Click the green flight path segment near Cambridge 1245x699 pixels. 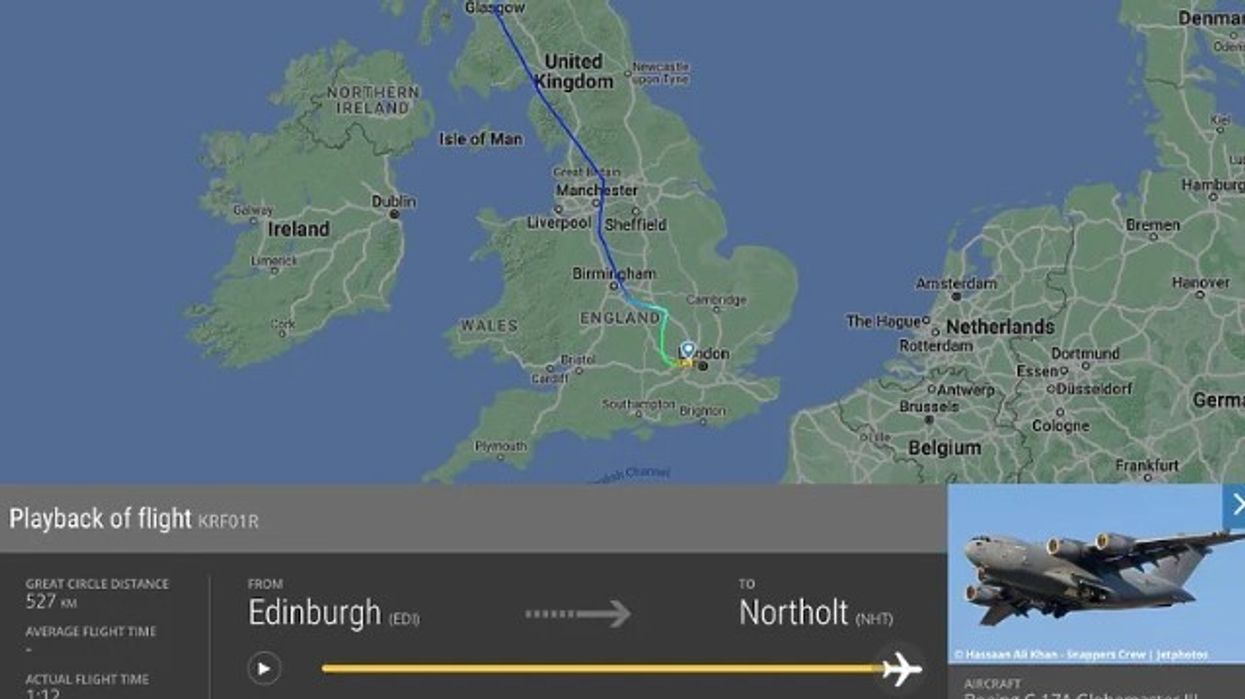click(x=665, y=328)
